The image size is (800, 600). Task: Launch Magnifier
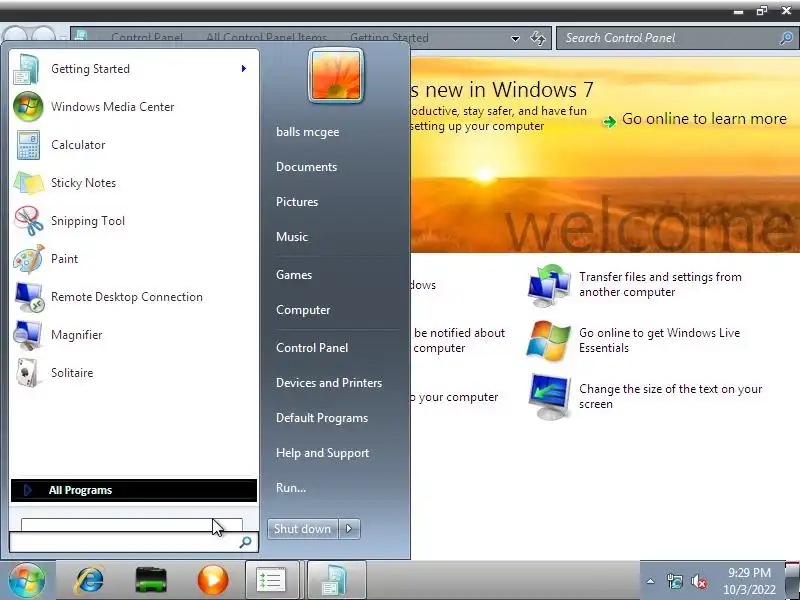point(134,335)
